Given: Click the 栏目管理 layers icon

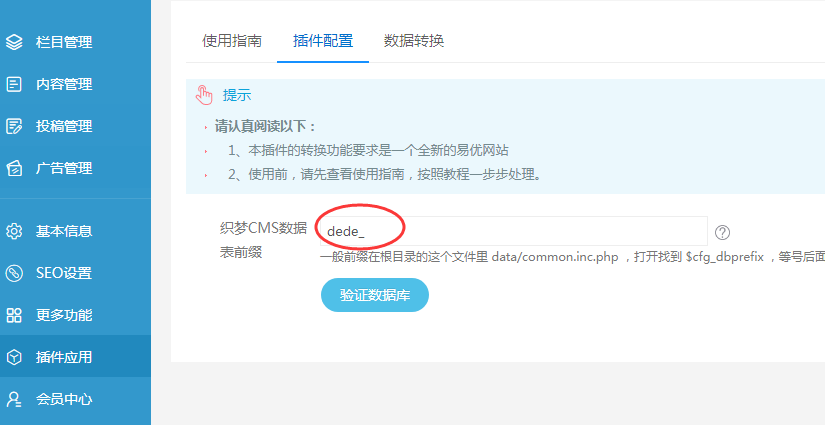Looking at the screenshot, I should tap(14, 42).
